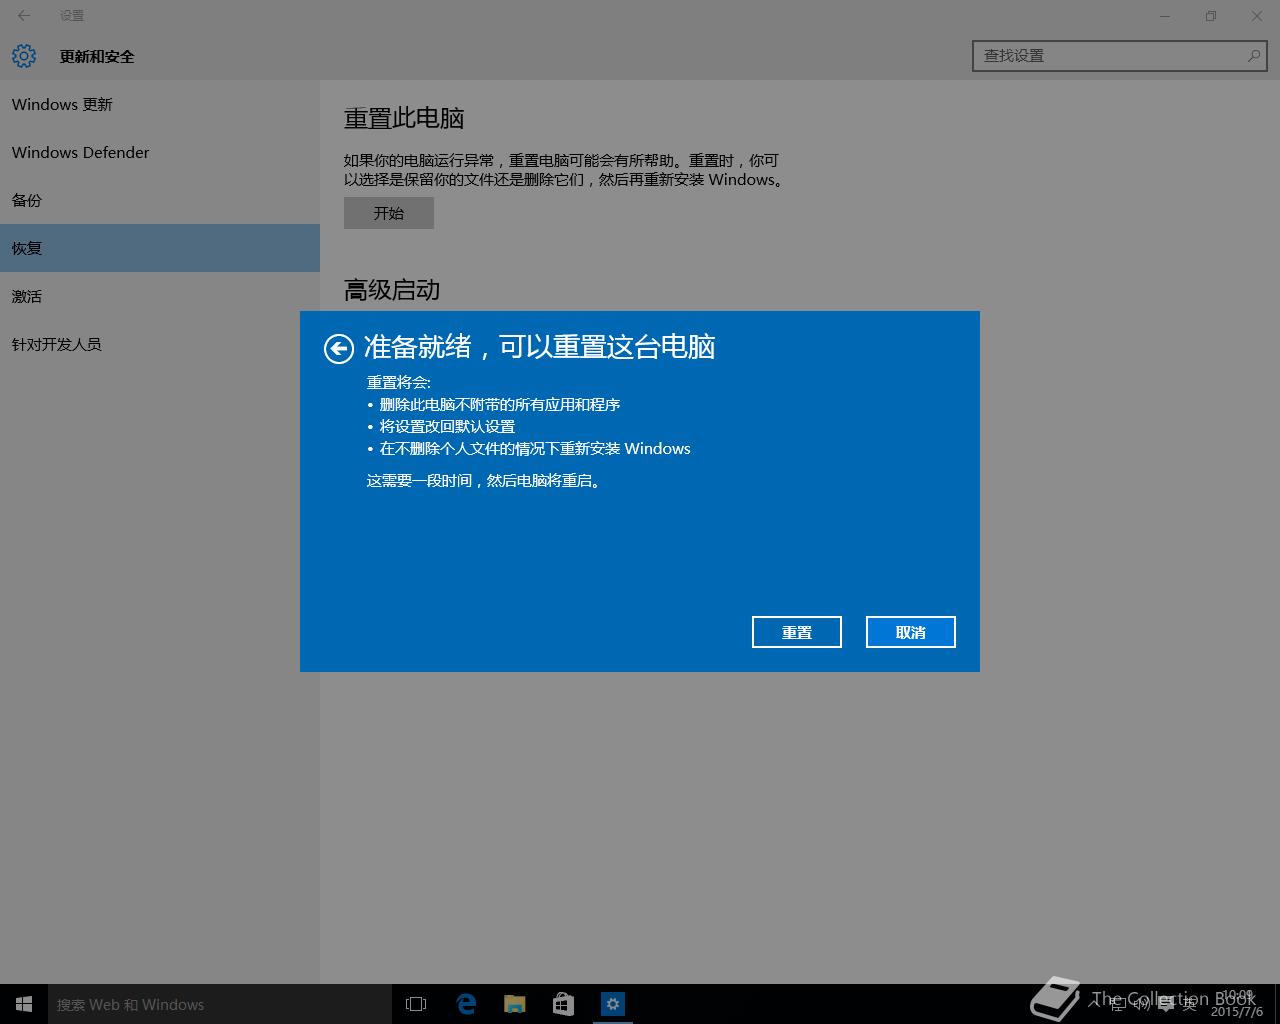Go back using title bar arrow
Screen dimensions: 1280x1024
pos(24,15)
